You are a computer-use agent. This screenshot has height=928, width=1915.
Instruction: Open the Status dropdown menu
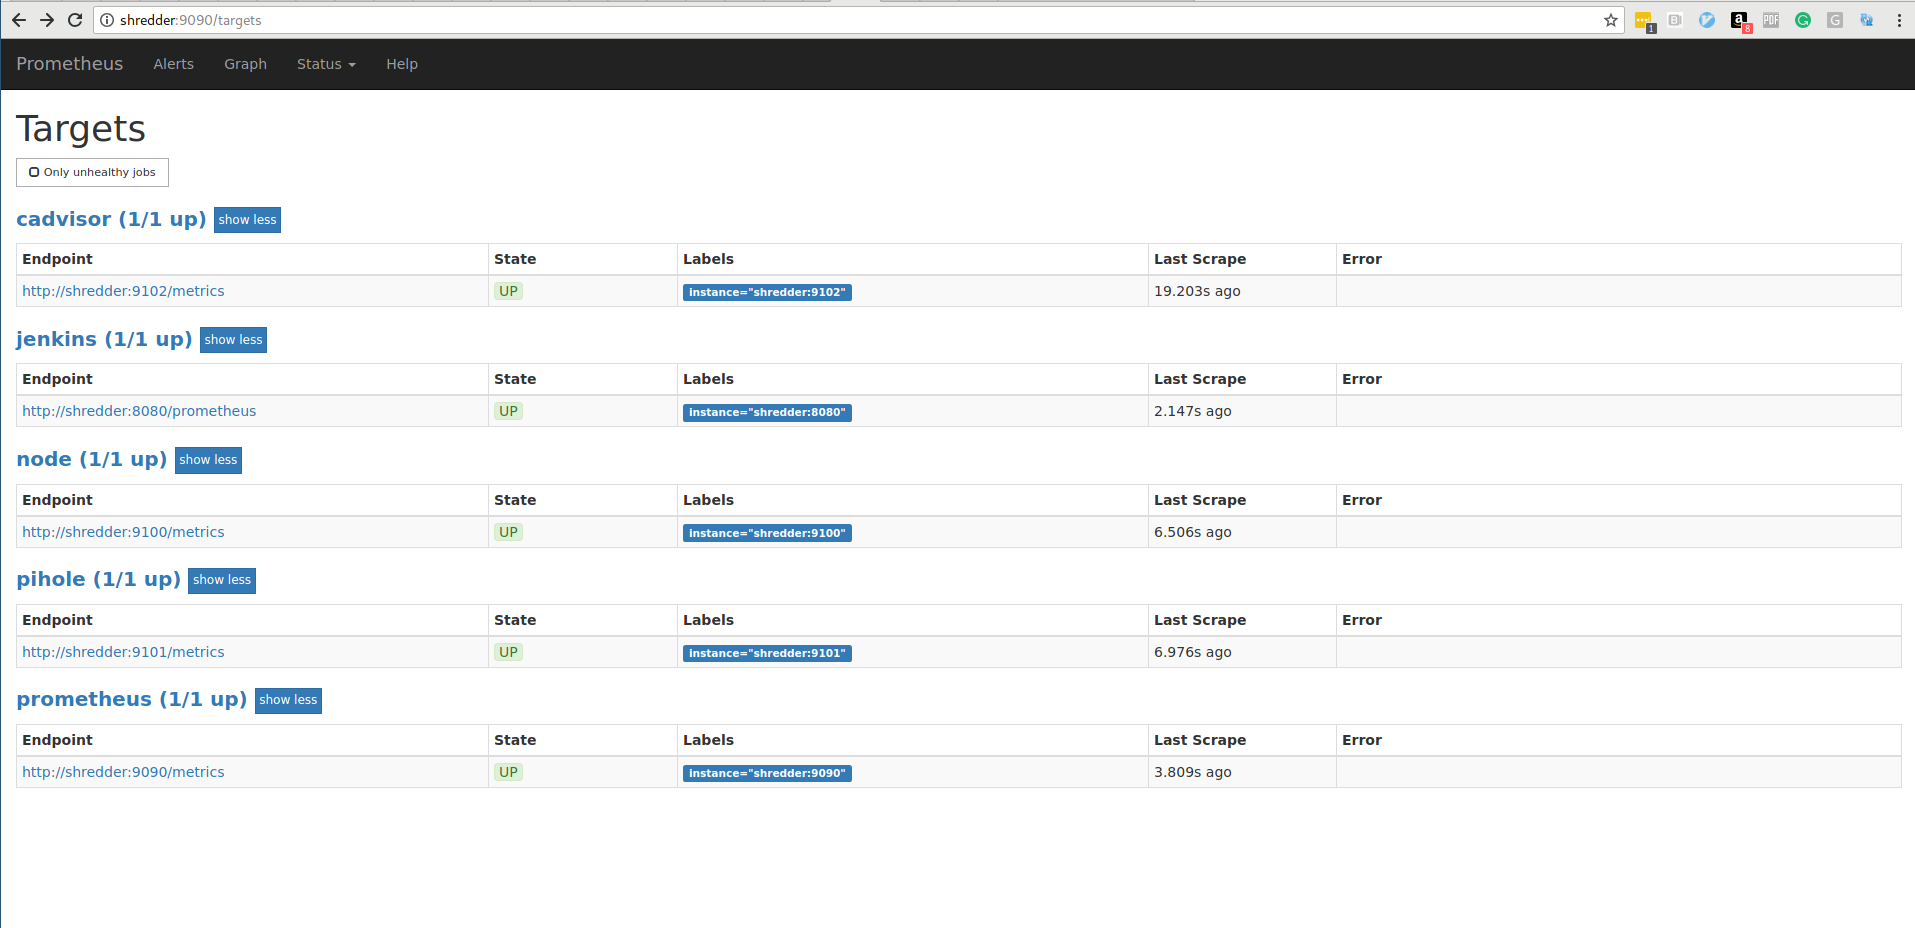click(326, 64)
